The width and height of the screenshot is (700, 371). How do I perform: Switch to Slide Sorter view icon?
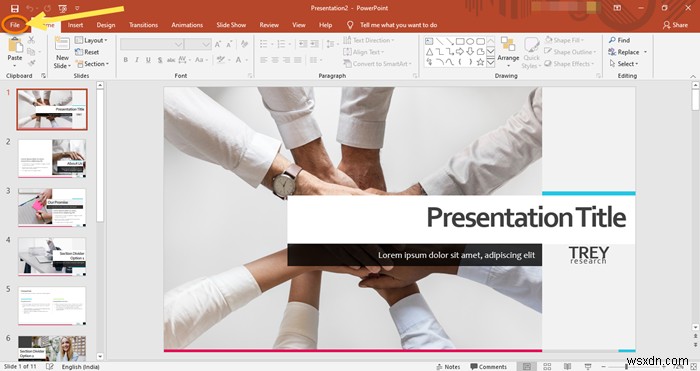547,367
